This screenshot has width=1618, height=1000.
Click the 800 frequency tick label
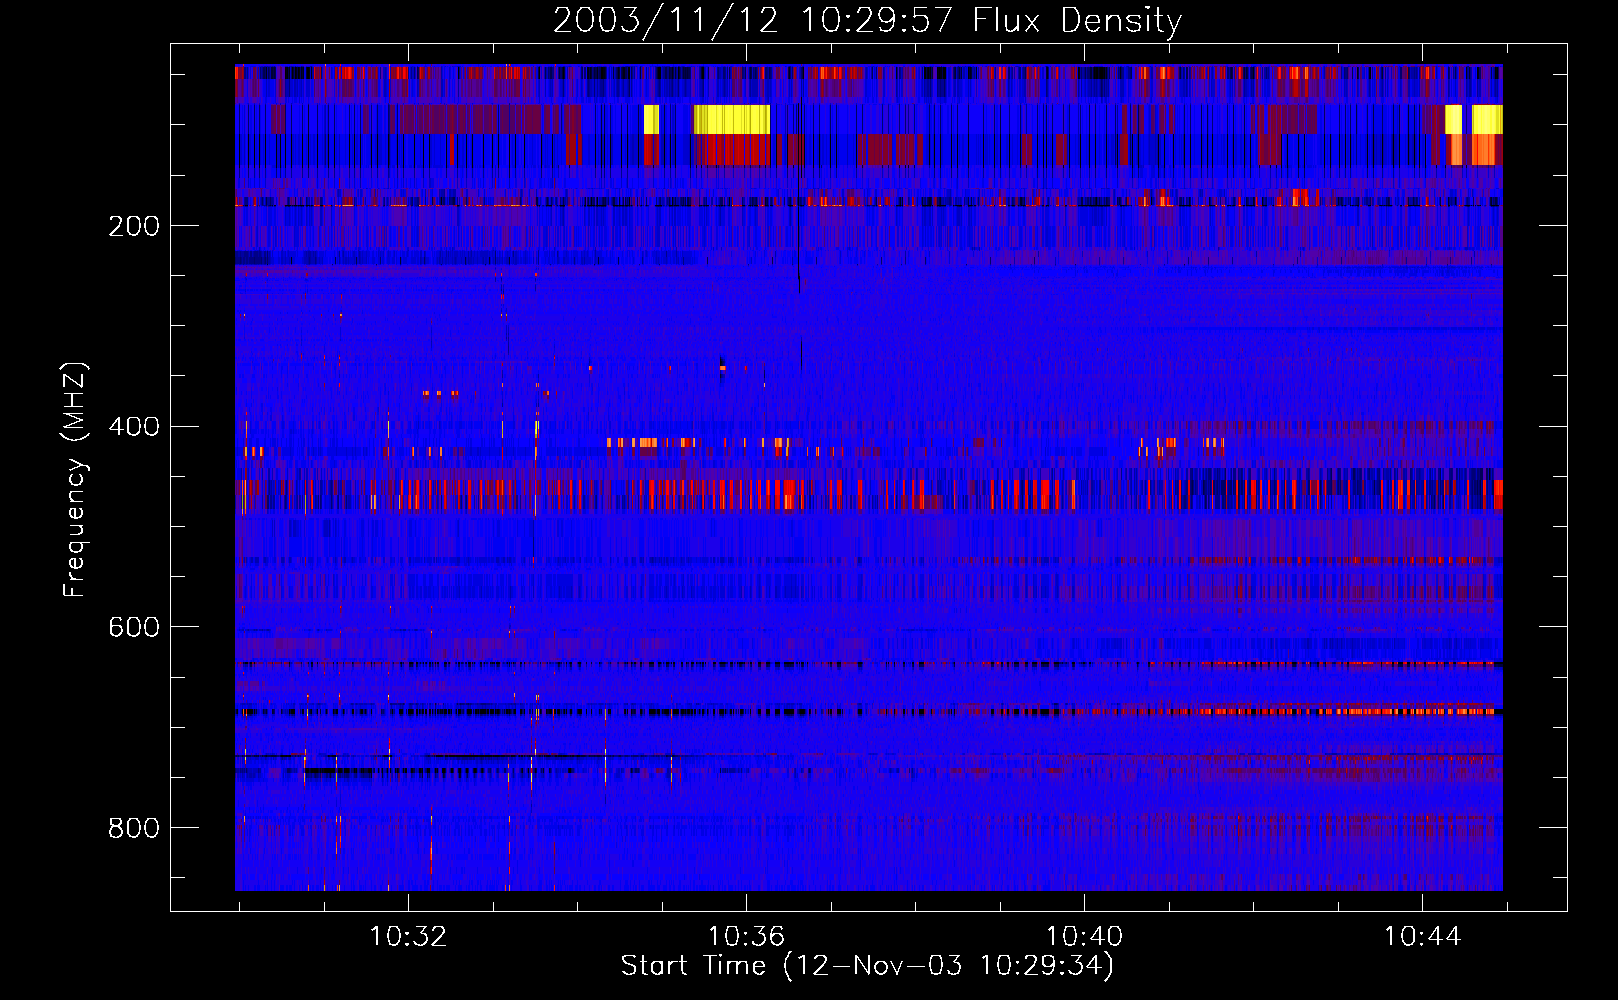point(134,828)
